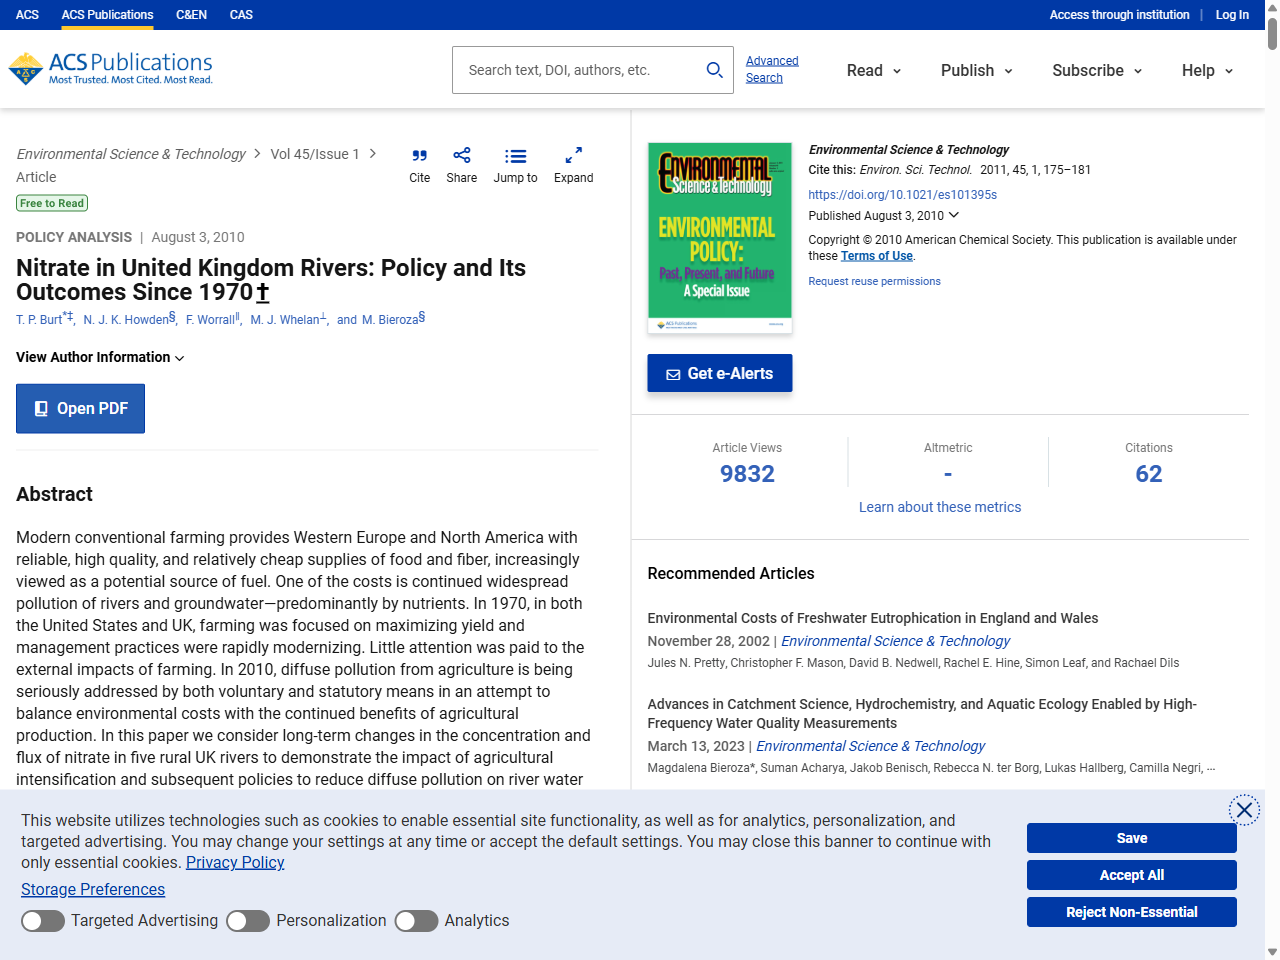Image resolution: width=1280 pixels, height=960 pixels.
Task: Enable Targeted Advertising cookies
Action: pos(42,920)
